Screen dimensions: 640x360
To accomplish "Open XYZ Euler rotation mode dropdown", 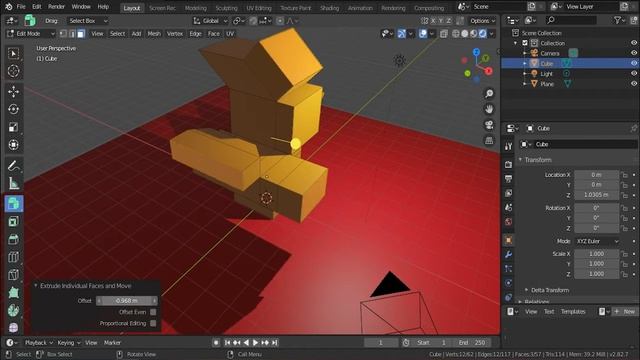I will [x=598, y=241].
